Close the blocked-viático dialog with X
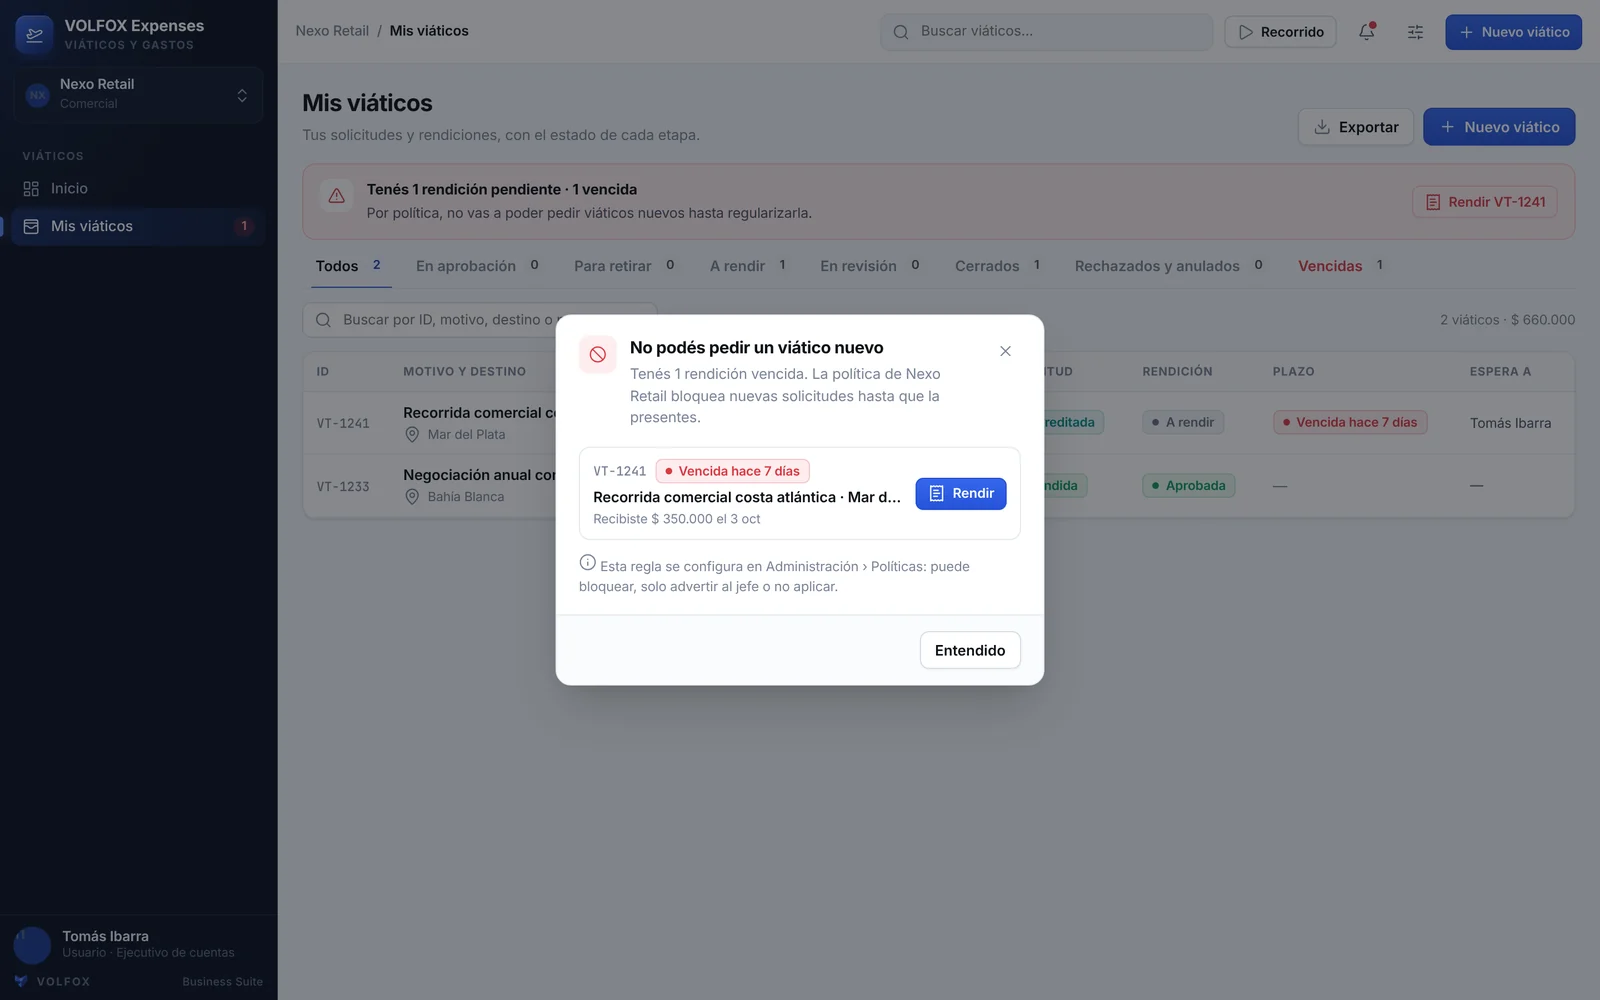 (x=1005, y=351)
